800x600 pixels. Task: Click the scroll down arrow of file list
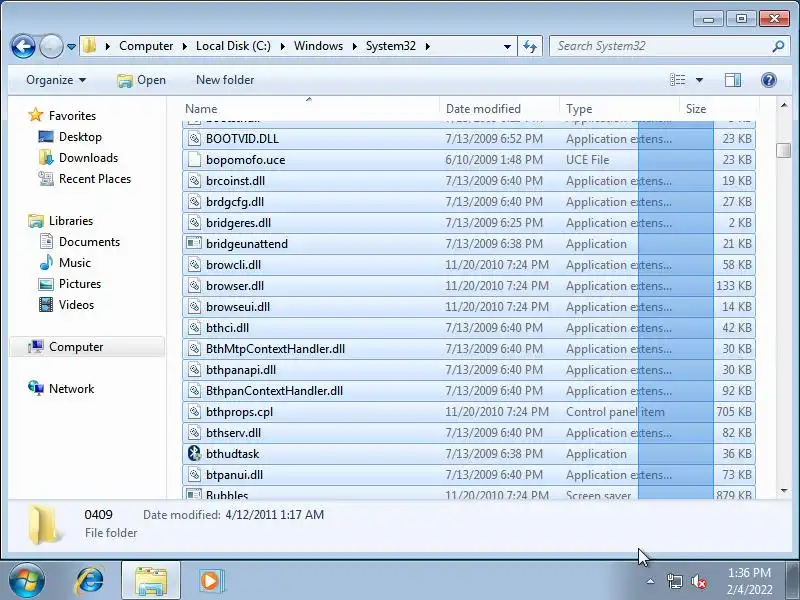pyautogui.click(x=783, y=491)
